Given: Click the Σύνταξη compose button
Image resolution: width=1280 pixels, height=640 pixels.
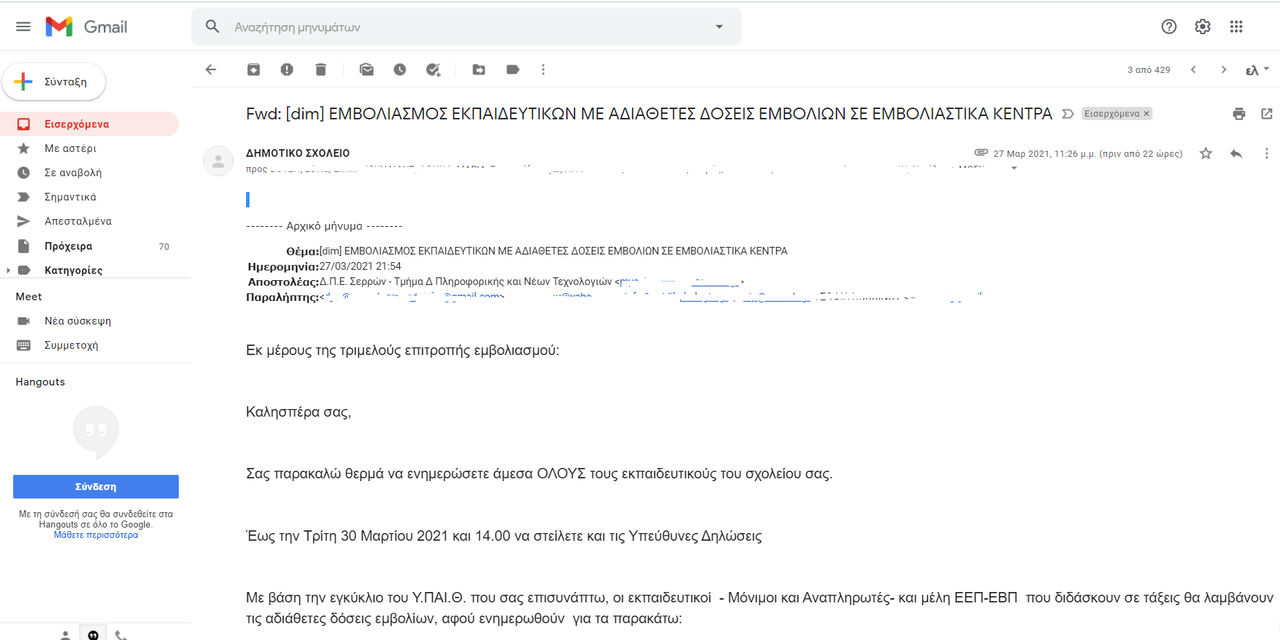Looking at the screenshot, I should pyautogui.click(x=54, y=82).
